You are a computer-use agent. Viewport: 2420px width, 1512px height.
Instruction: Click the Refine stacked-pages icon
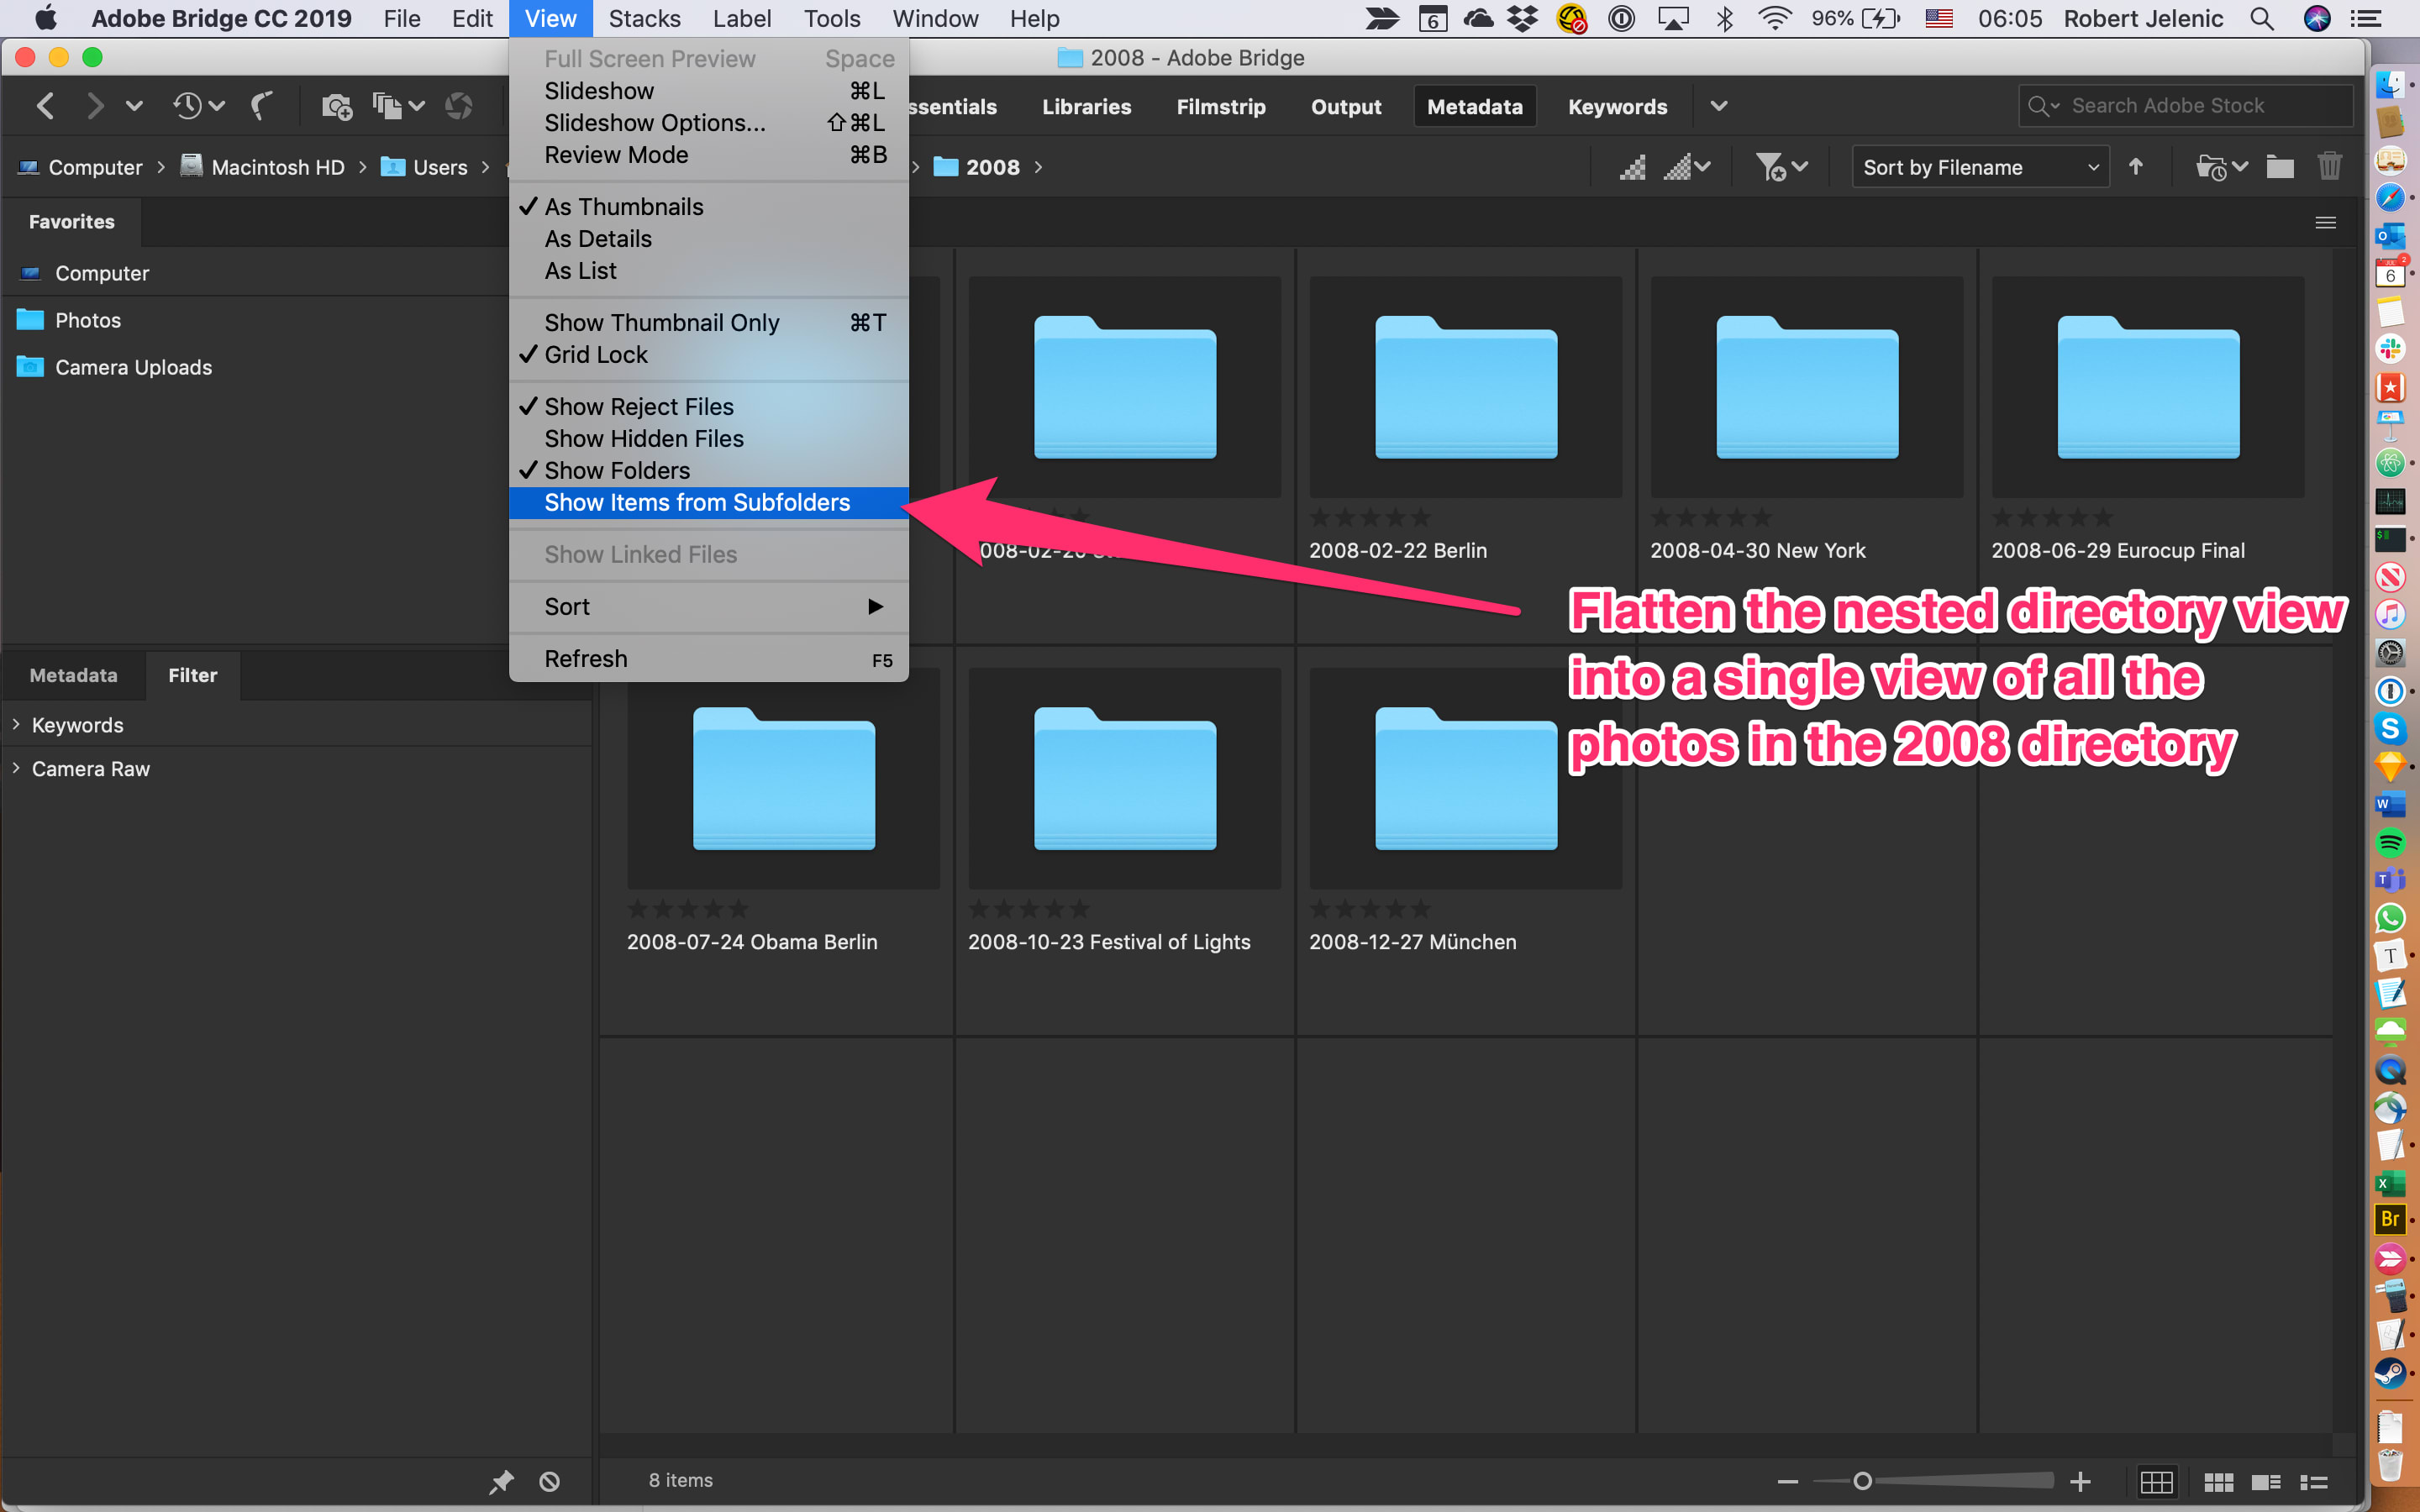coord(388,106)
